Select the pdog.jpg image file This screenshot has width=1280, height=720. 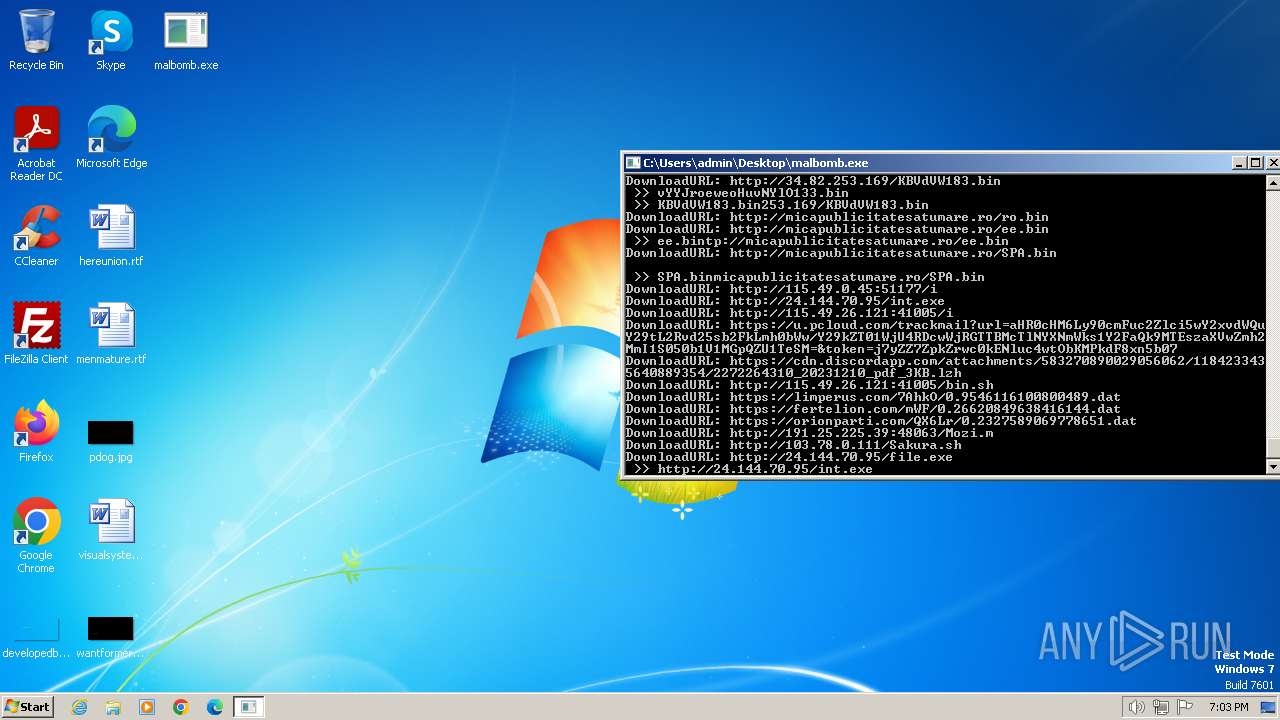(x=111, y=440)
